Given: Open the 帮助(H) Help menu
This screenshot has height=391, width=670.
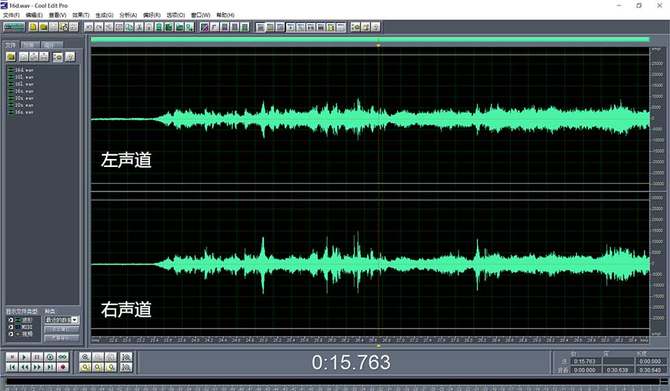Looking at the screenshot, I should 225,15.
